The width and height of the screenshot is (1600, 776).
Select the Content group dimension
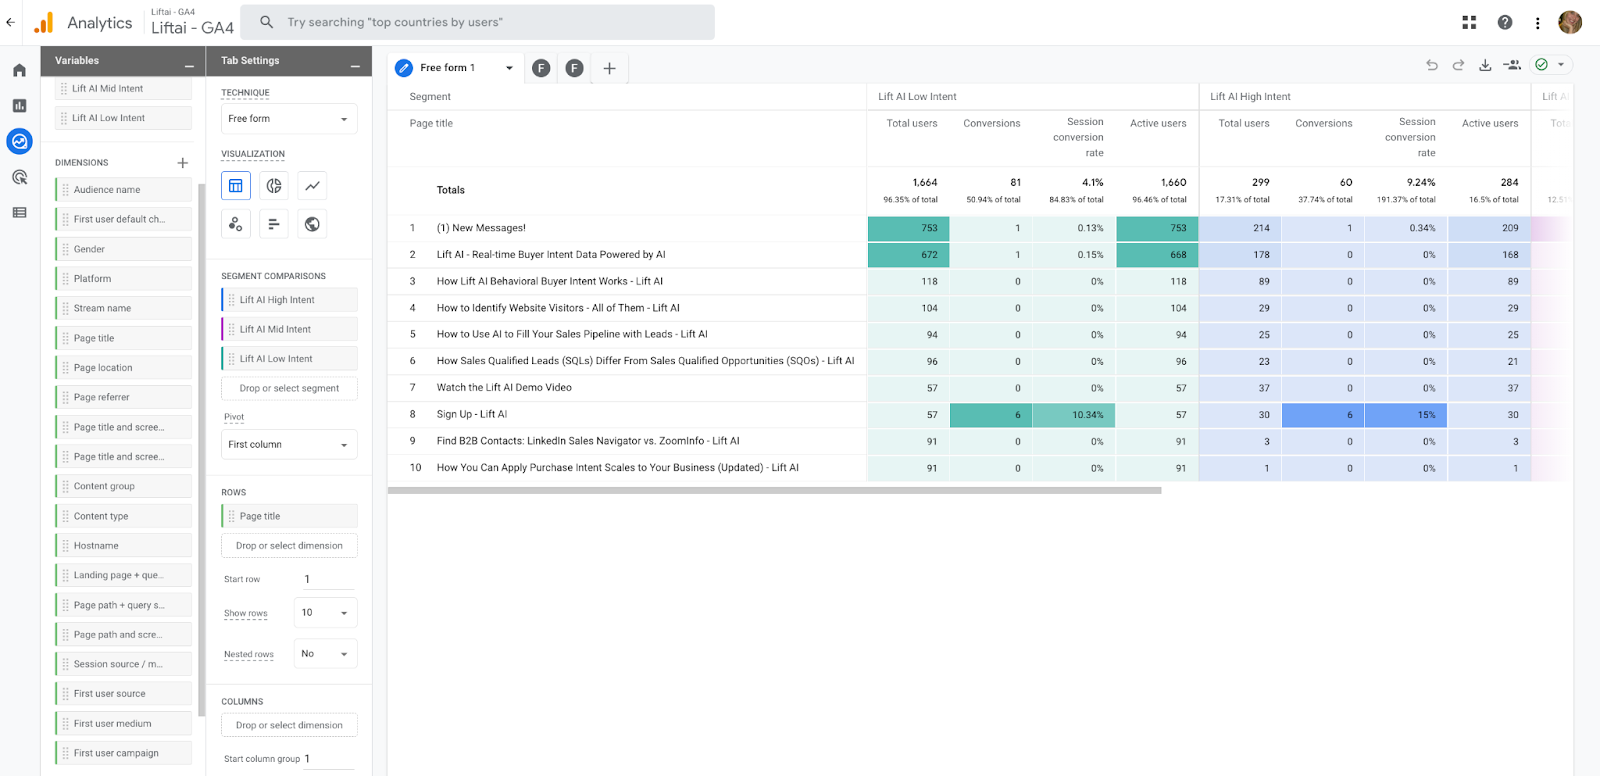click(123, 486)
